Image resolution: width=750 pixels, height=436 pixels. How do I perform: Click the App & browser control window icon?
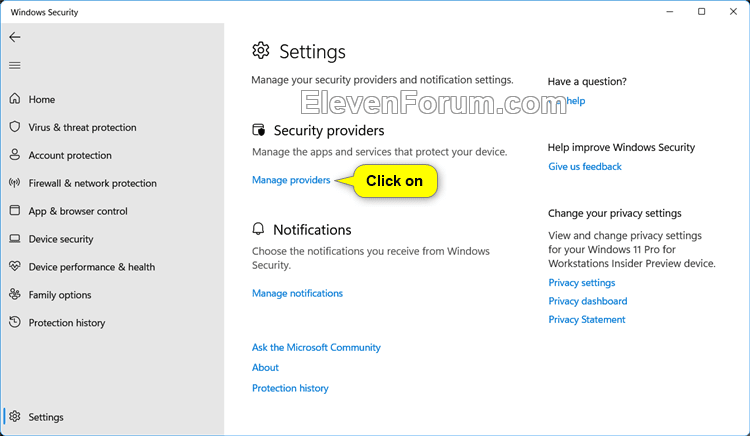tap(15, 210)
